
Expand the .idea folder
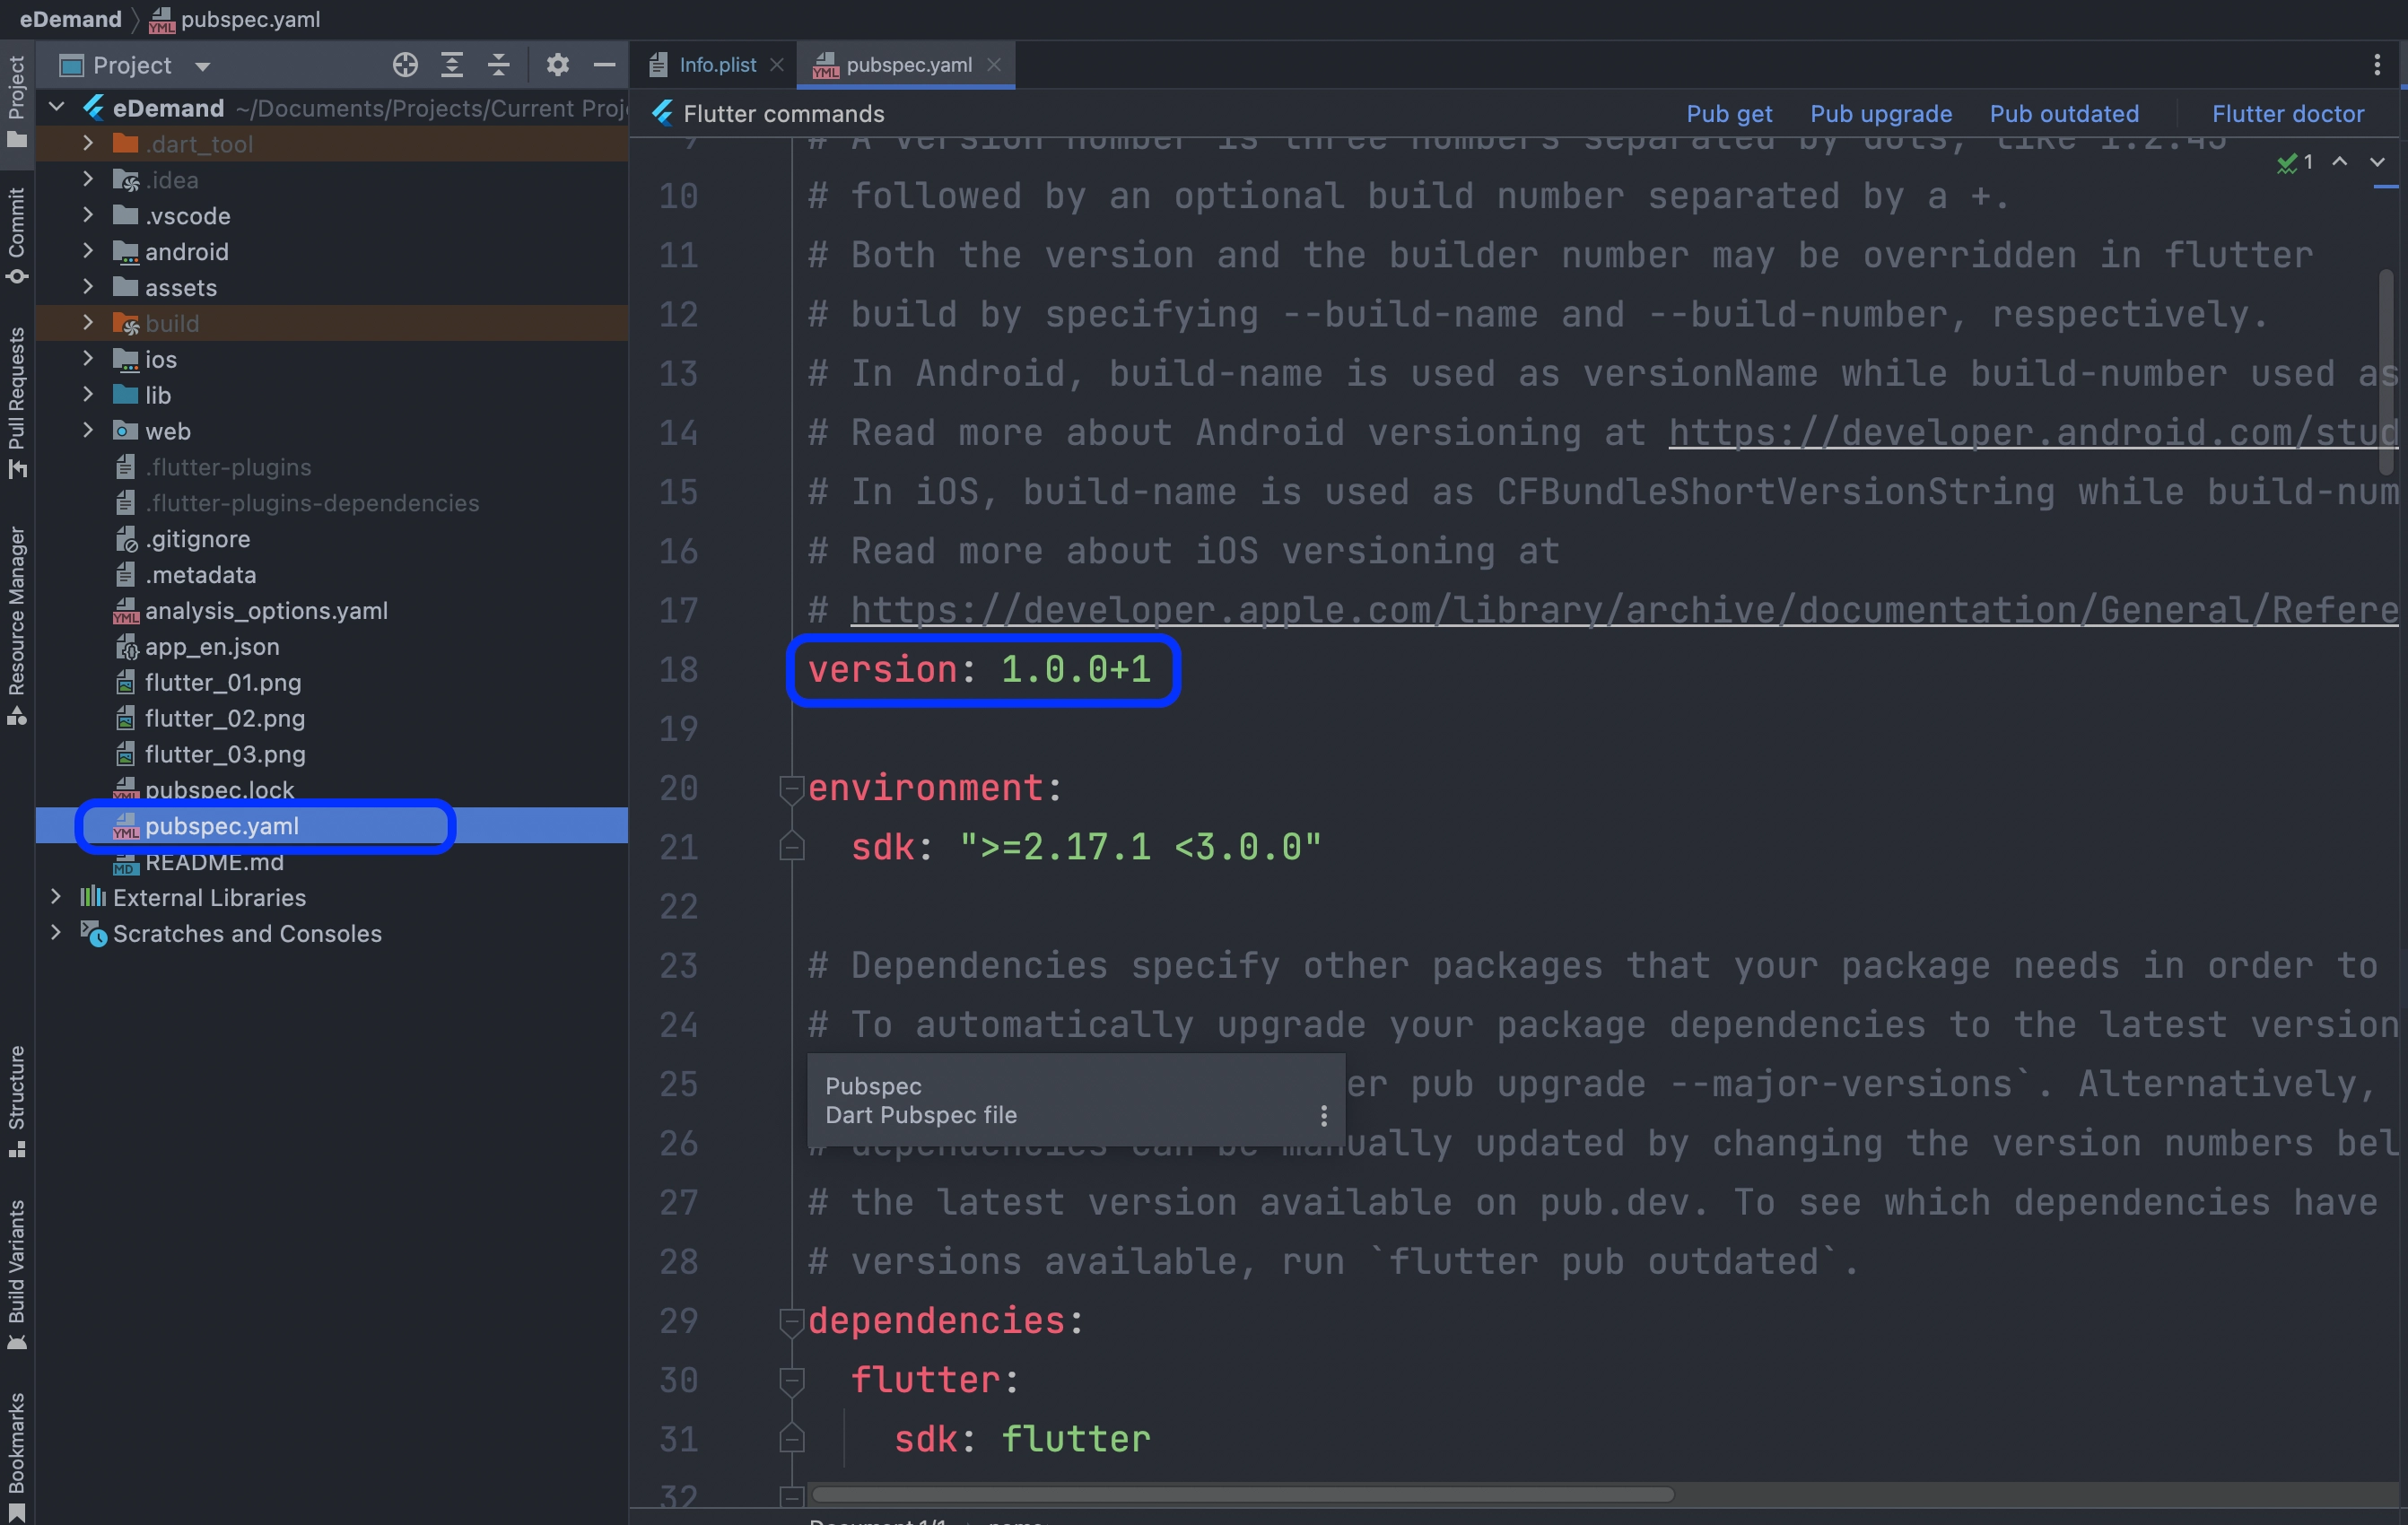pos(88,179)
